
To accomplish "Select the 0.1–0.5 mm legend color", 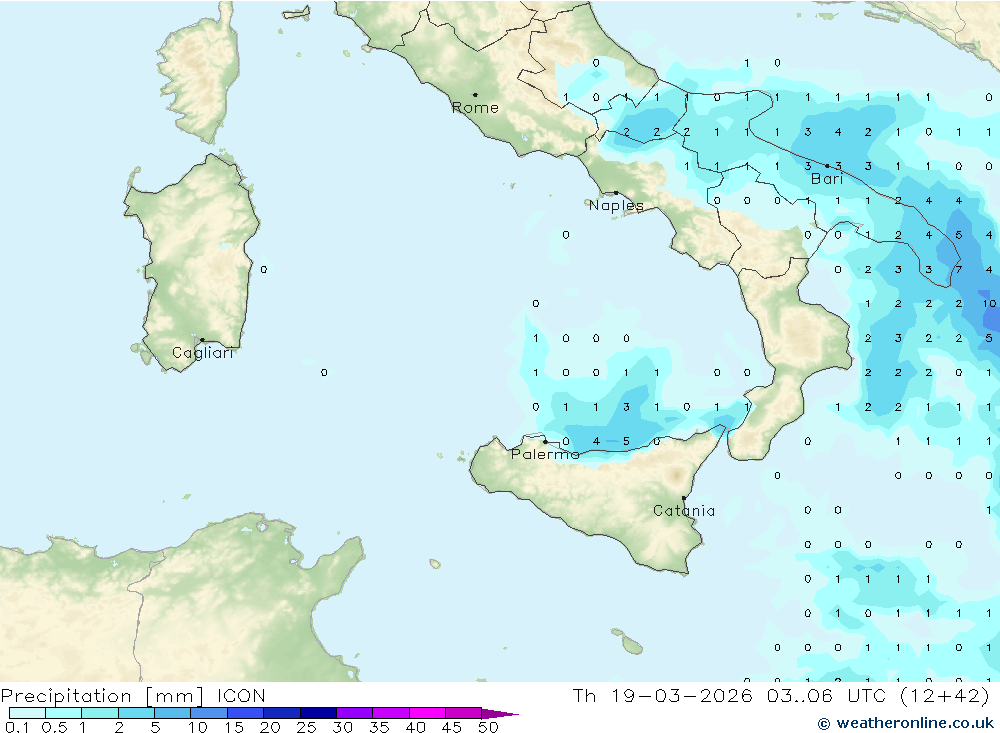I will (x=27, y=713).
